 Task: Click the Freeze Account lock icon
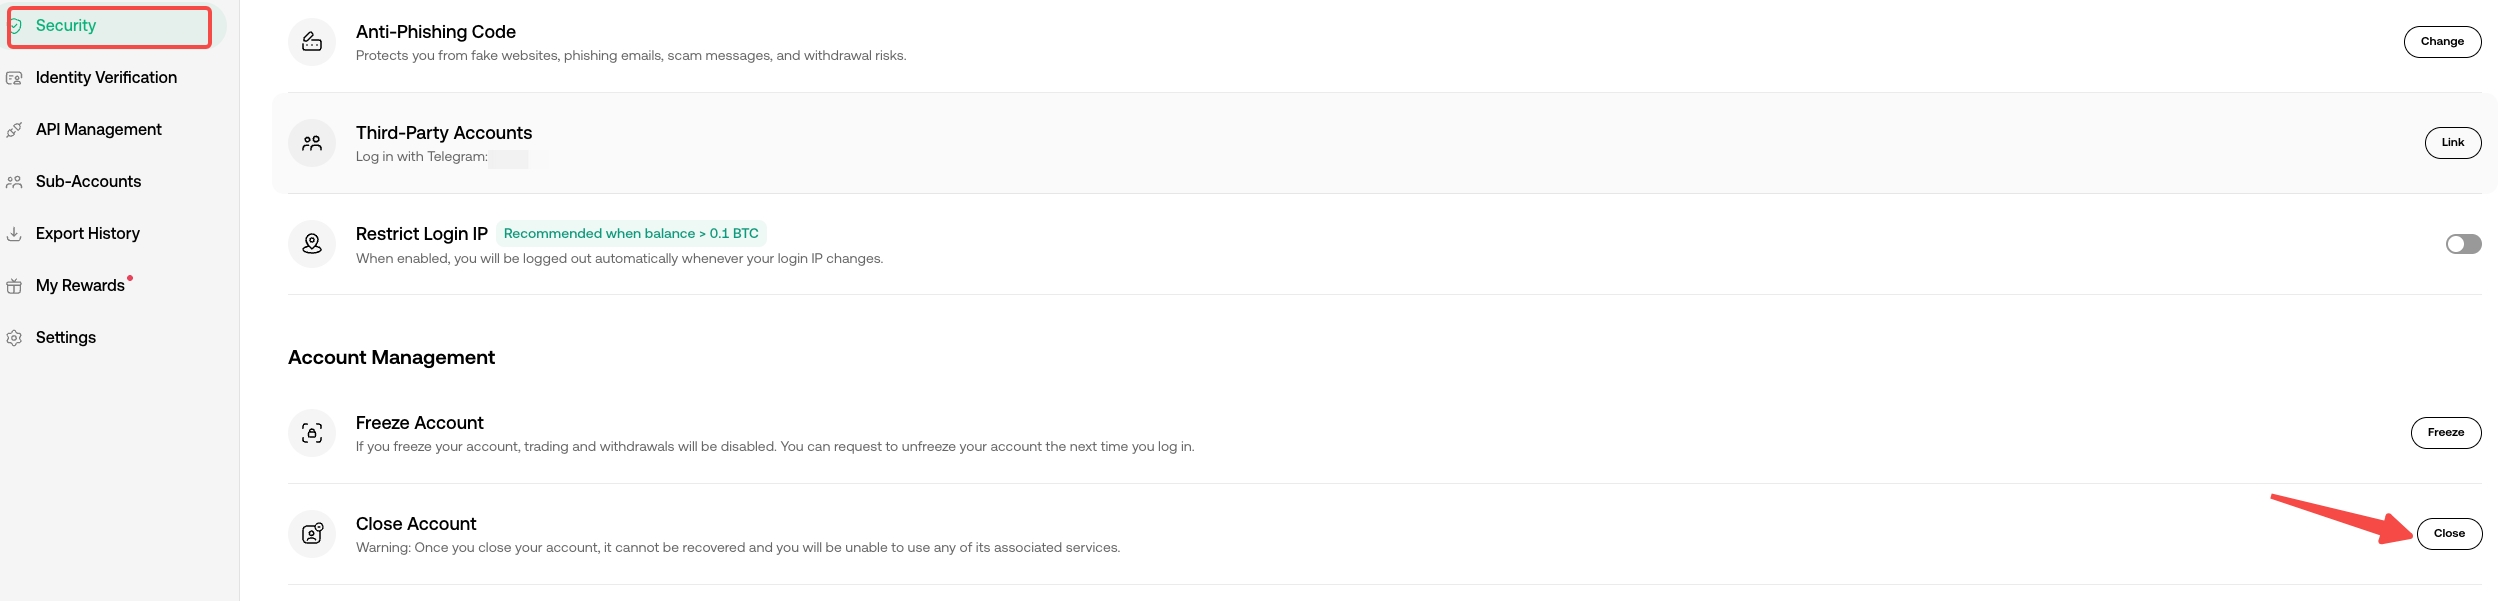[x=312, y=433]
